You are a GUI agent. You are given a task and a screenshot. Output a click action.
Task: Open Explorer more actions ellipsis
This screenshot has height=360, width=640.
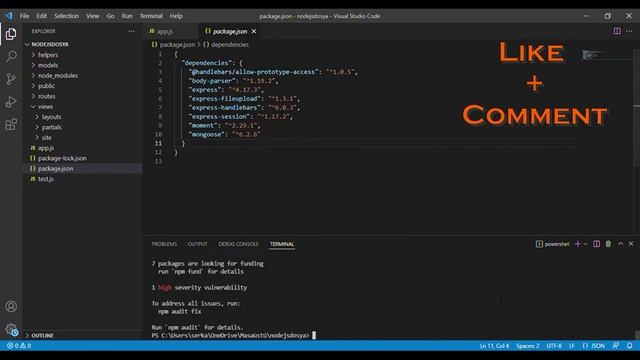pos(131,31)
